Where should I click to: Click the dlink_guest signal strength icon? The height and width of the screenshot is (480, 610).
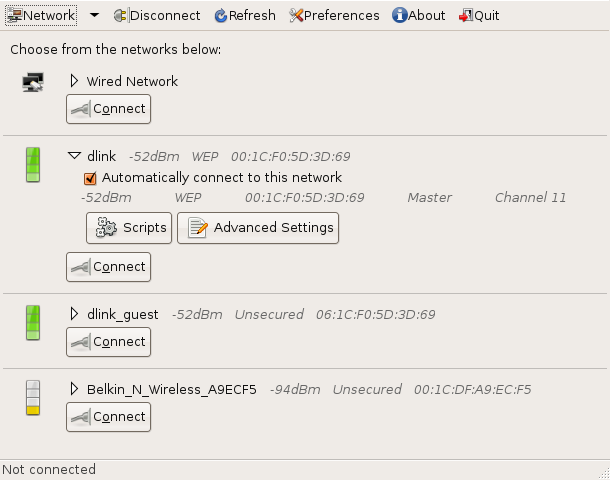coord(33,322)
